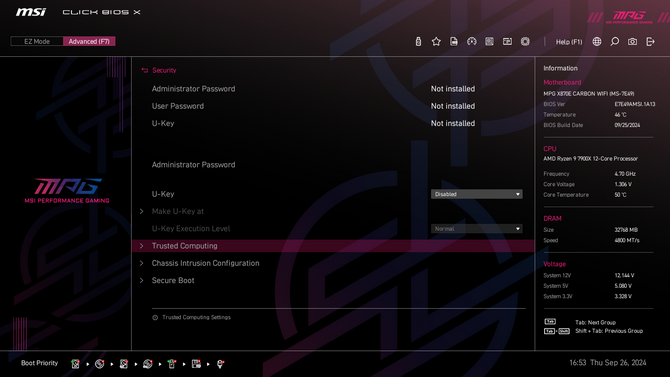Switch to EZ Mode

click(x=37, y=41)
